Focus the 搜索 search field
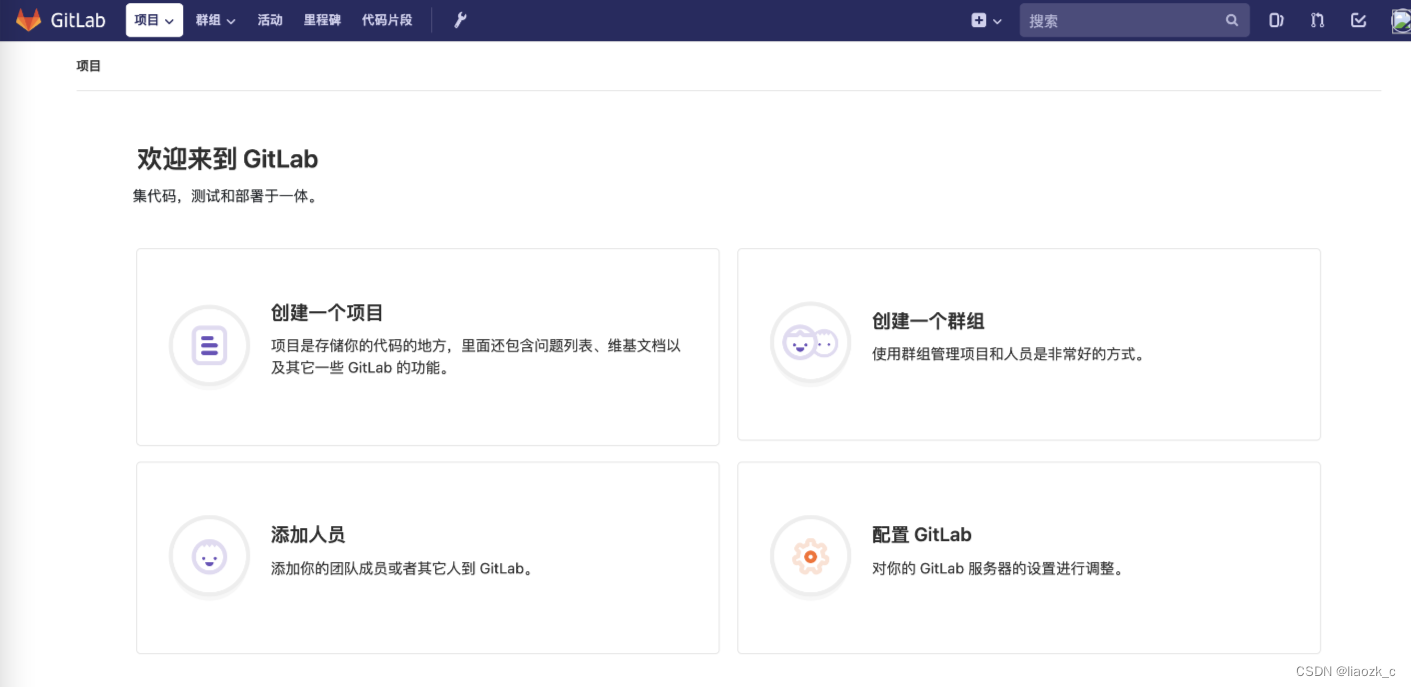This screenshot has height=687, width=1411. tap(1134, 20)
